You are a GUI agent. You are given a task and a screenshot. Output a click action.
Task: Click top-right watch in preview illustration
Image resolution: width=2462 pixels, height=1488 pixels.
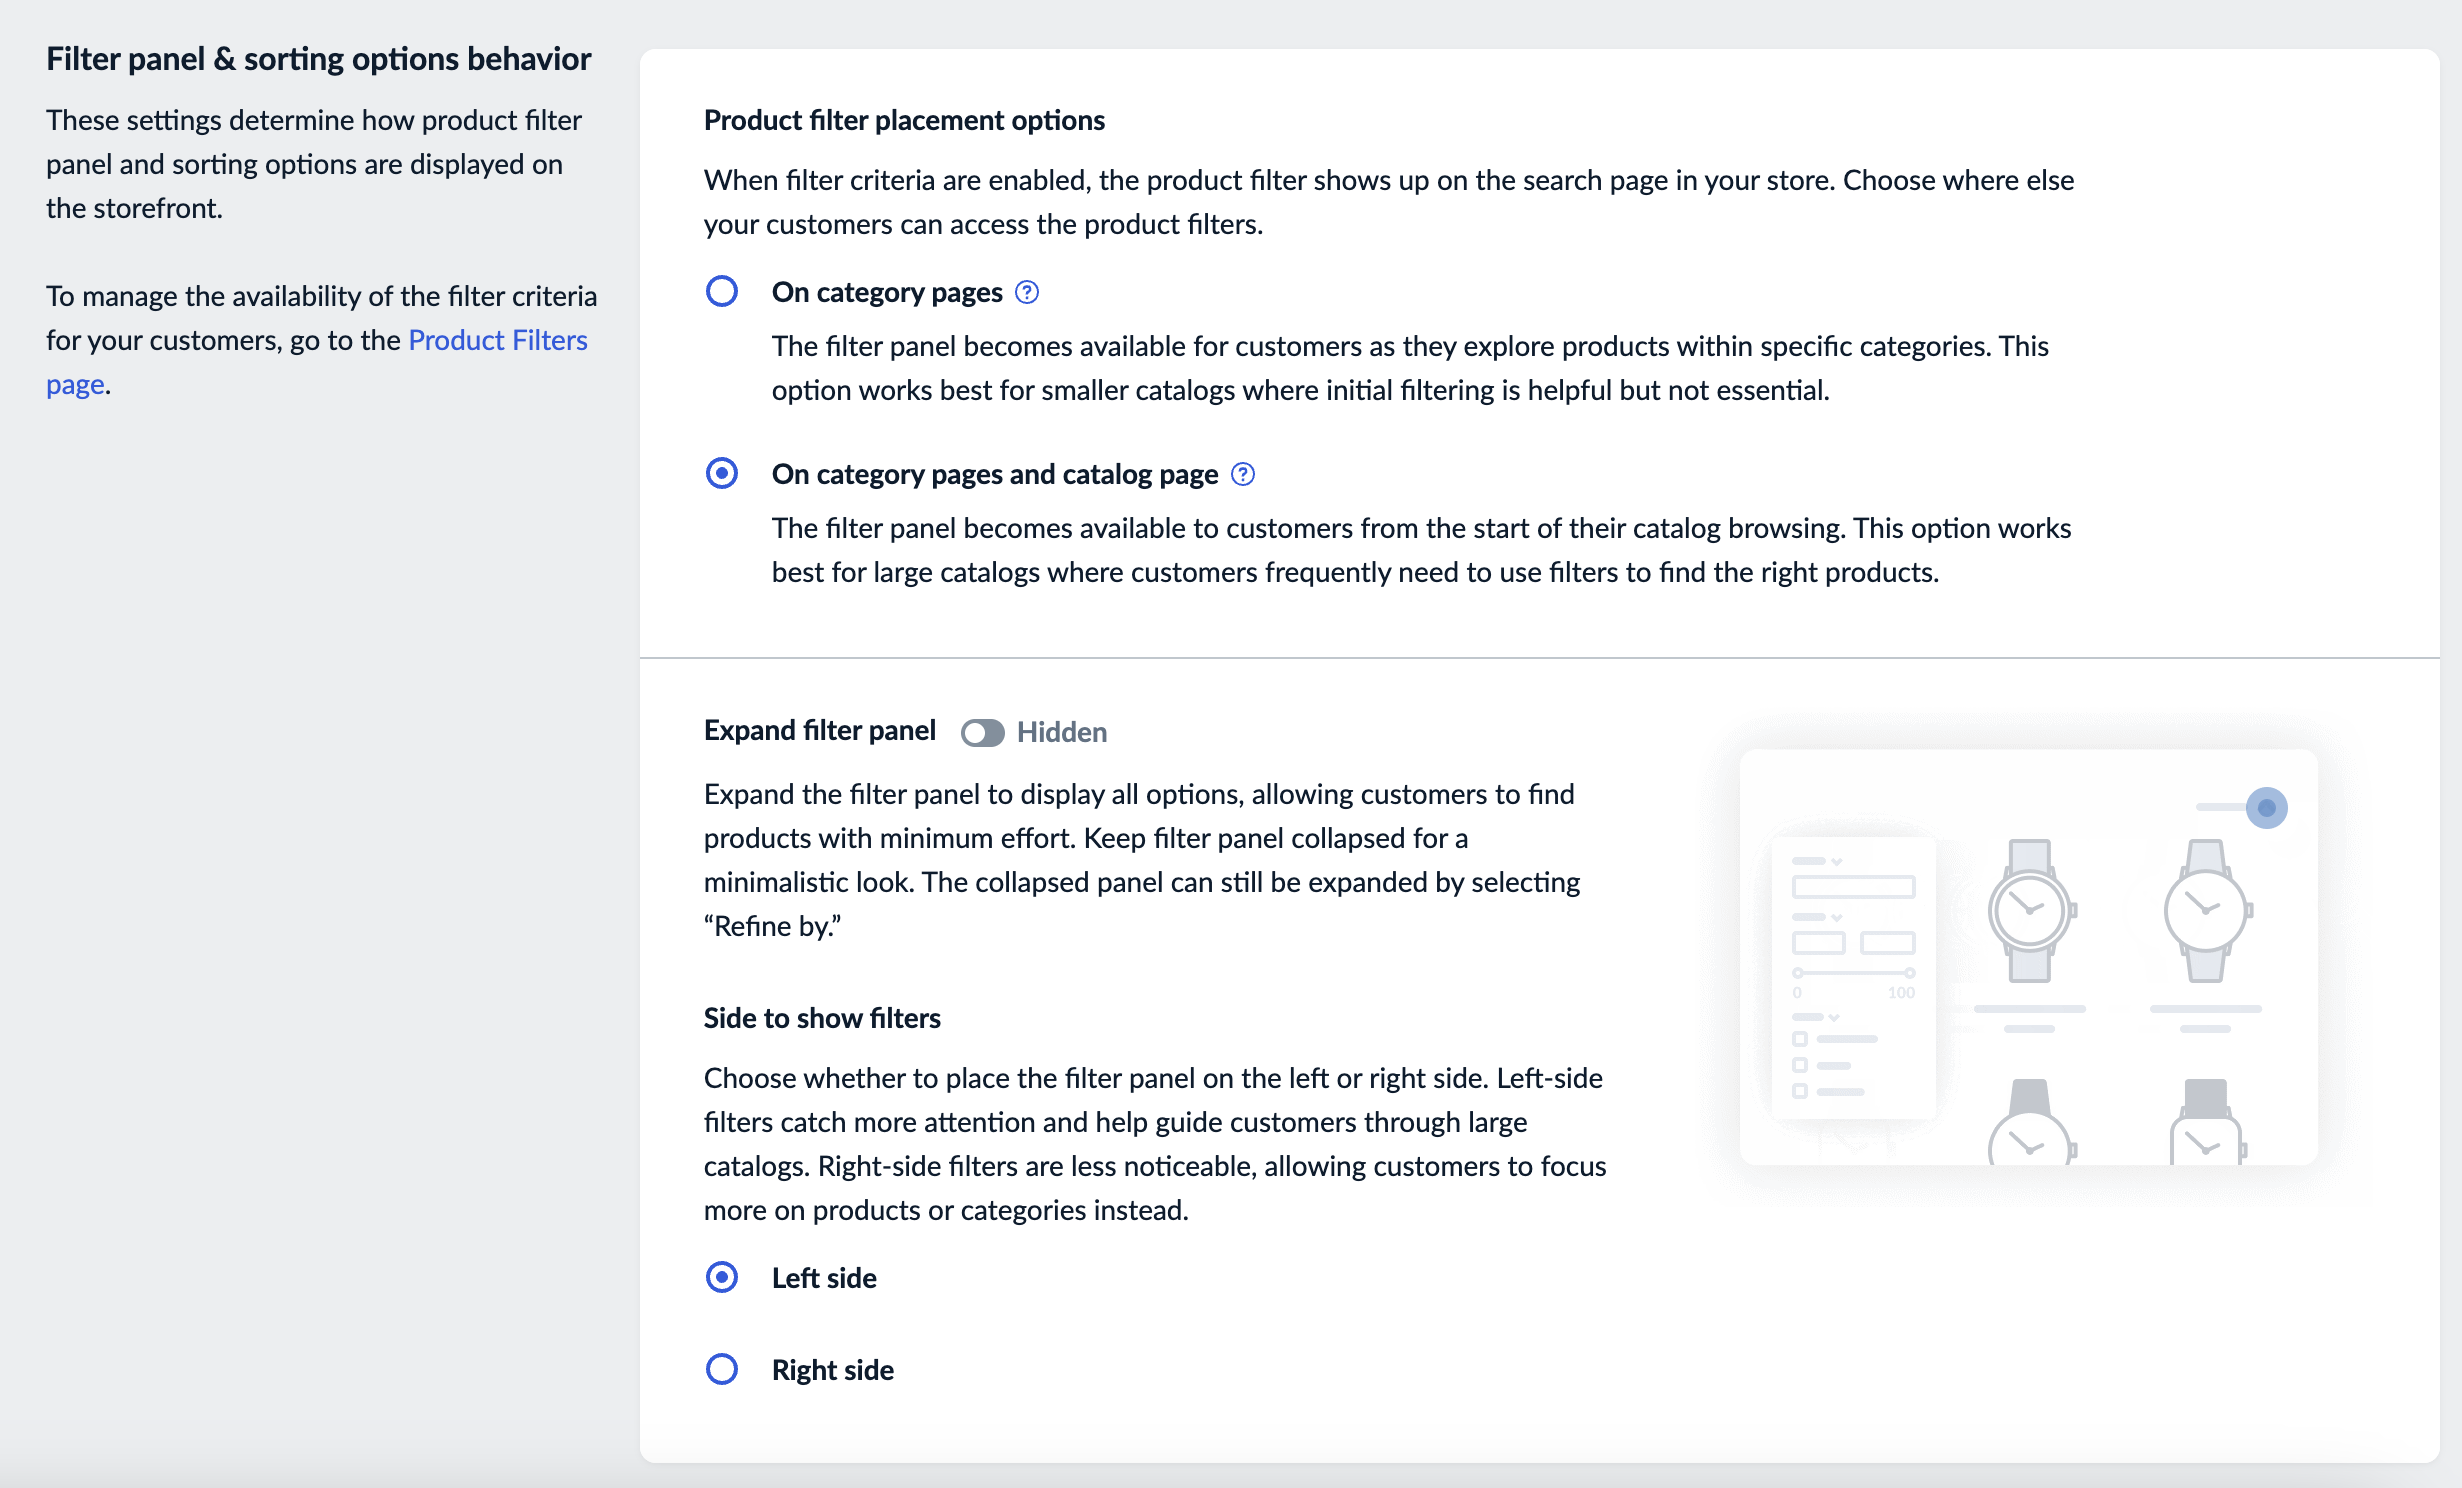tap(2206, 911)
